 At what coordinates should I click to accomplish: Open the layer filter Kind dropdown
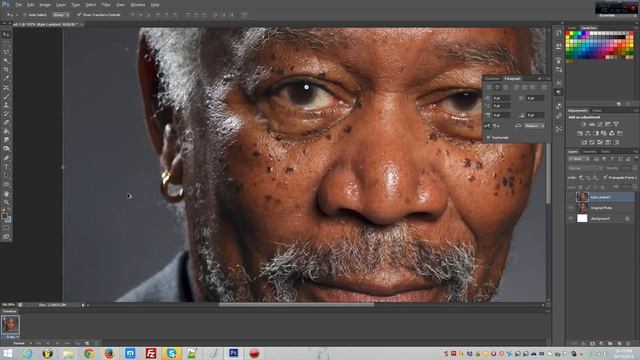point(578,159)
